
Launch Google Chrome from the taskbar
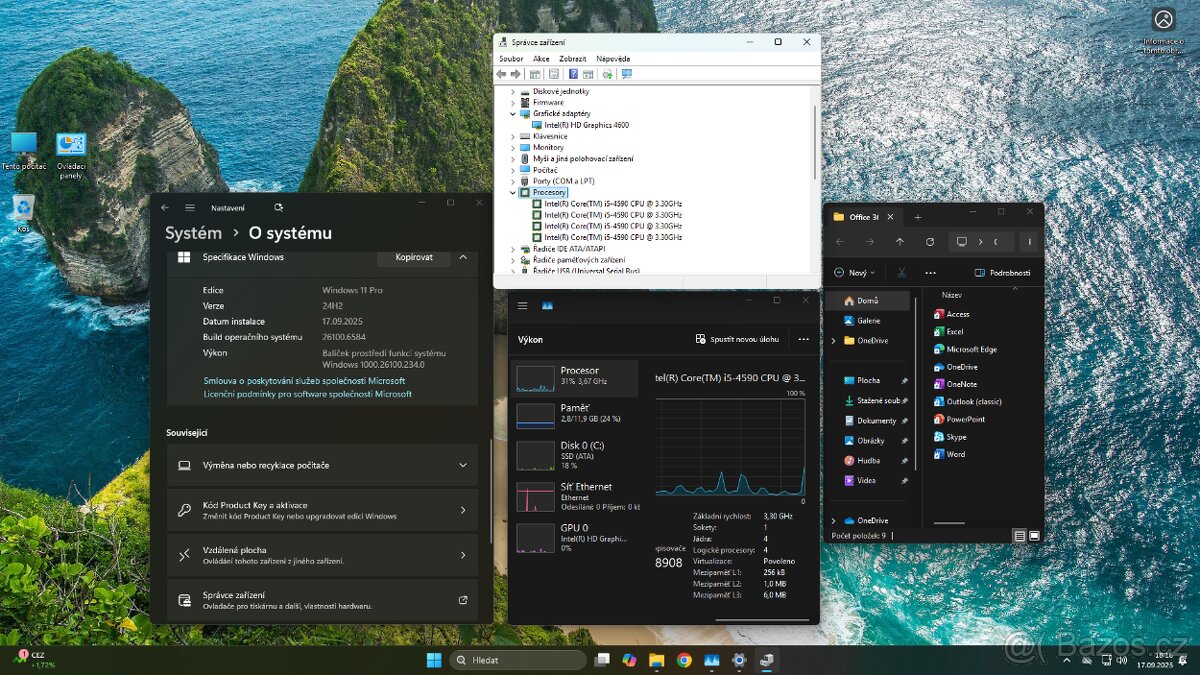point(684,660)
